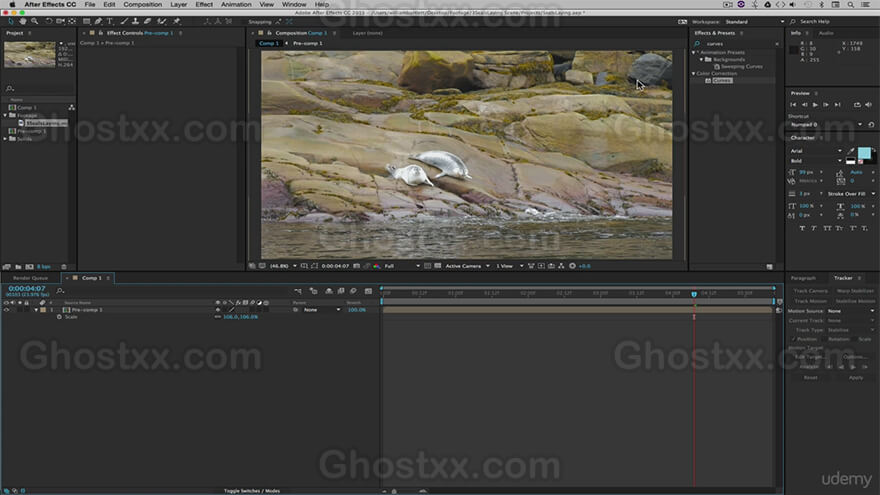This screenshot has height=495, width=880.
Task: Select the Clone Stamp tool
Action: (135, 21)
